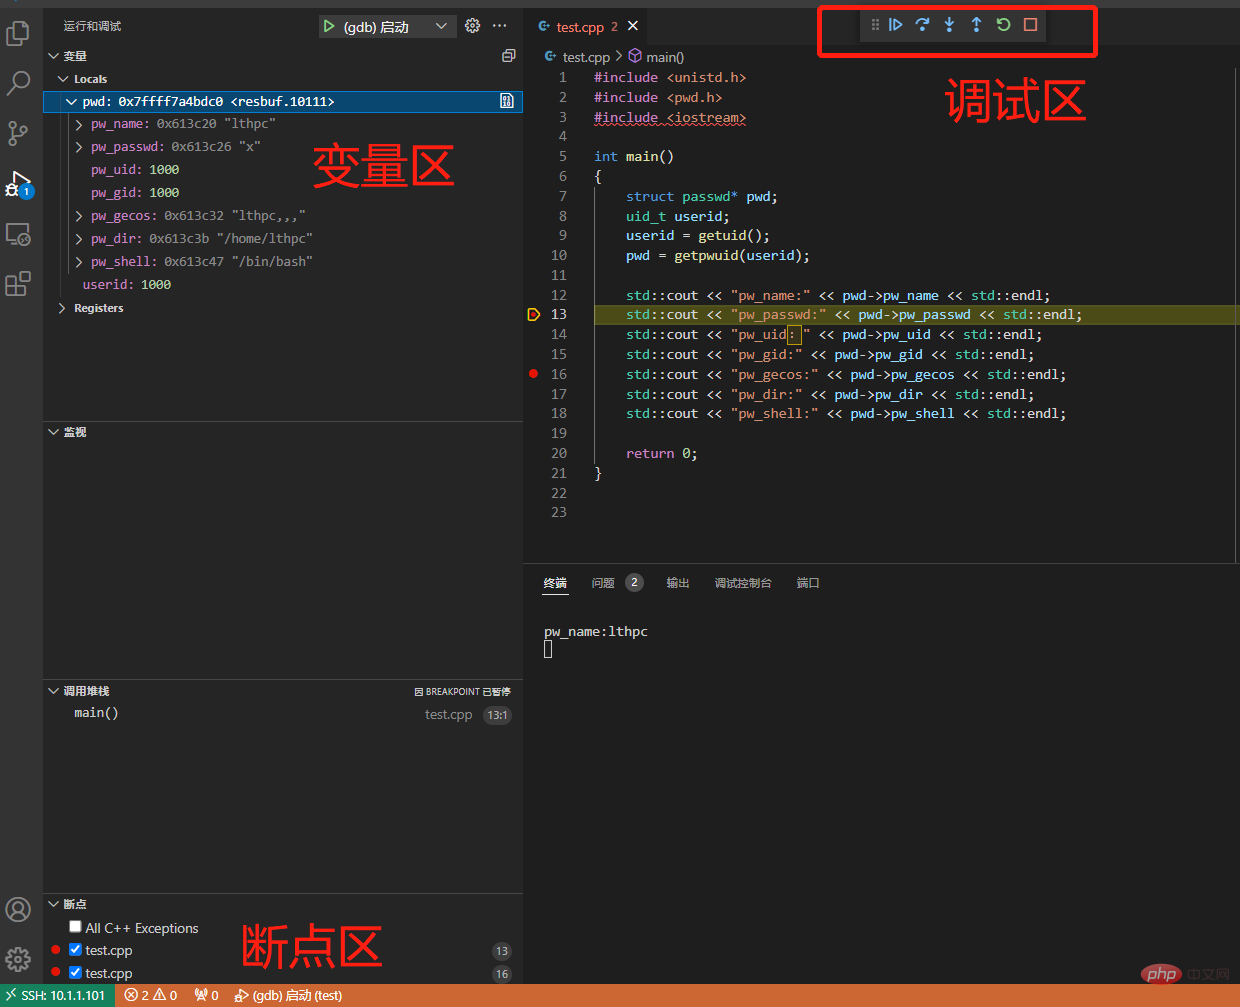Viewport: 1240px width, 1007px height.
Task: Remove the red breakpoint dot at line 16
Action: (533, 374)
